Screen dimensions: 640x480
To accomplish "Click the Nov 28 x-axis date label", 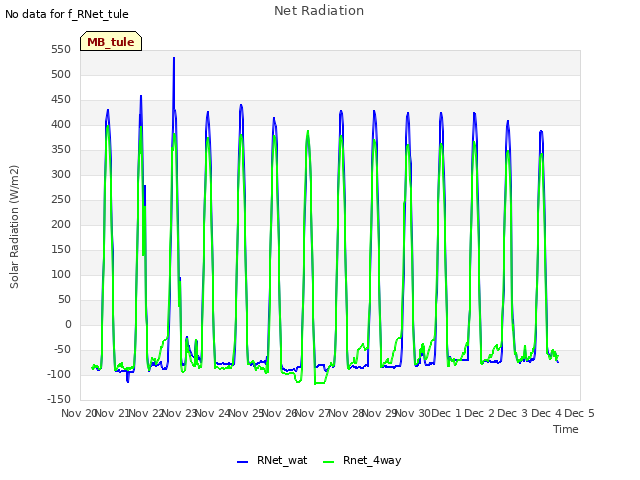I will pos(346,413).
